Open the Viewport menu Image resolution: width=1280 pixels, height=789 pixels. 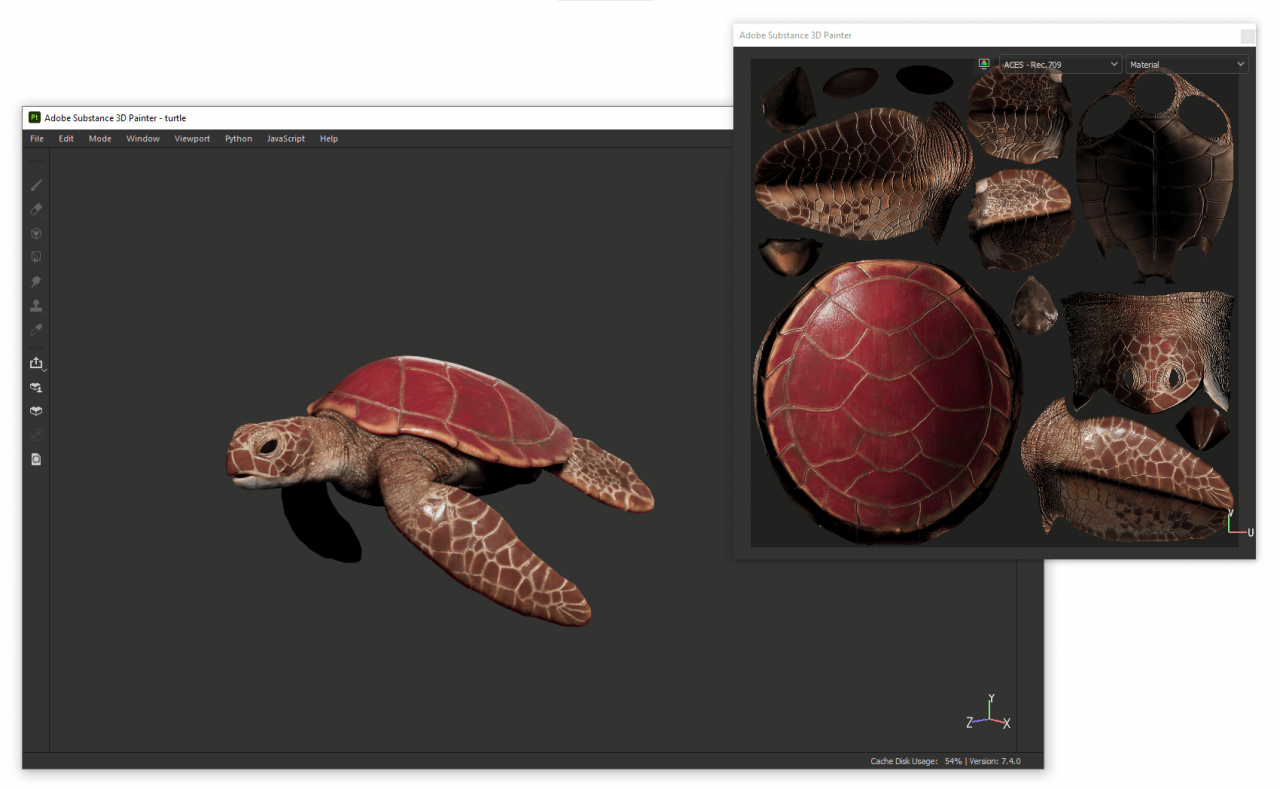192,139
